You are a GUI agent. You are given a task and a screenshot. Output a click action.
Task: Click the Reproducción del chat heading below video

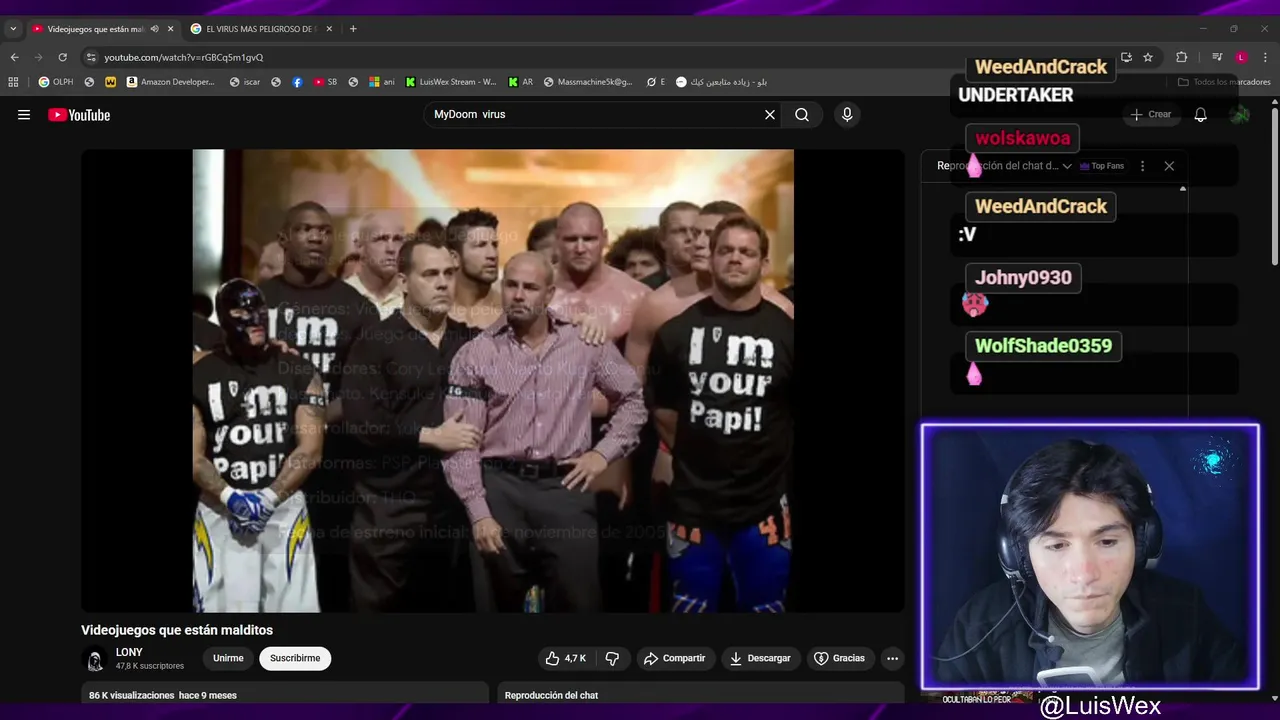pyautogui.click(x=551, y=695)
